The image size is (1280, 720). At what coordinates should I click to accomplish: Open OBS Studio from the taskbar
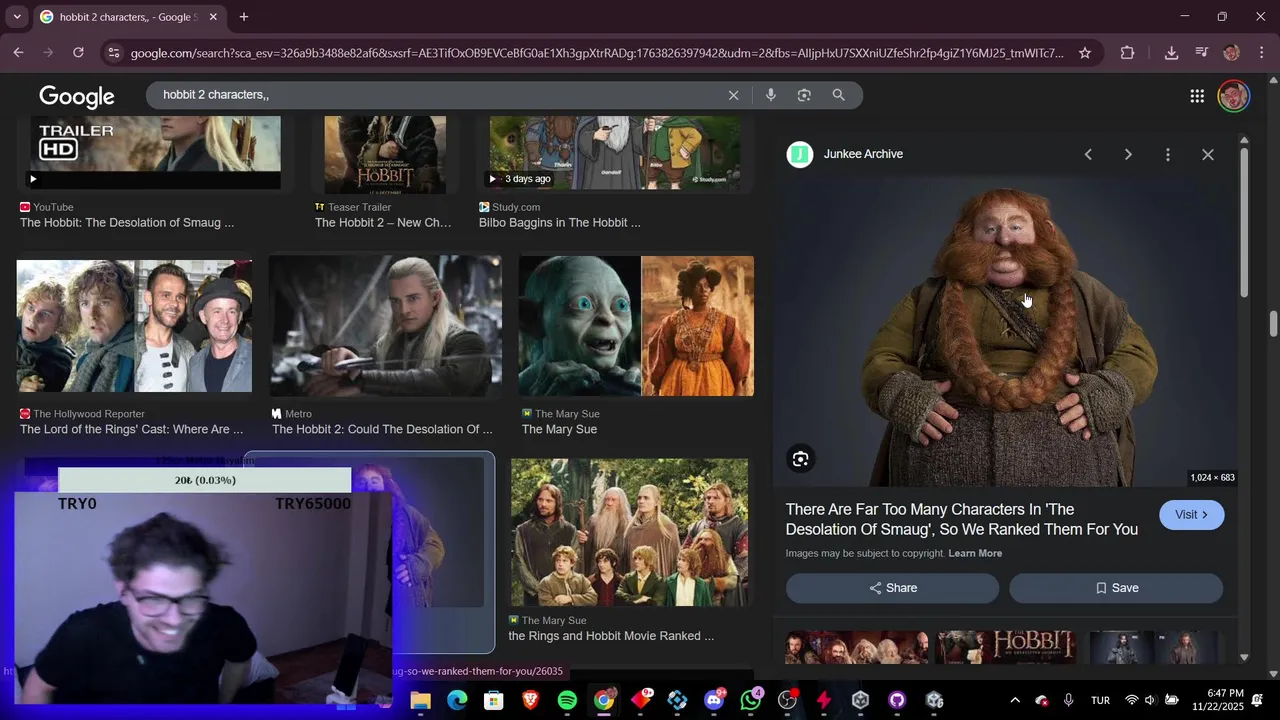point(787,701)
